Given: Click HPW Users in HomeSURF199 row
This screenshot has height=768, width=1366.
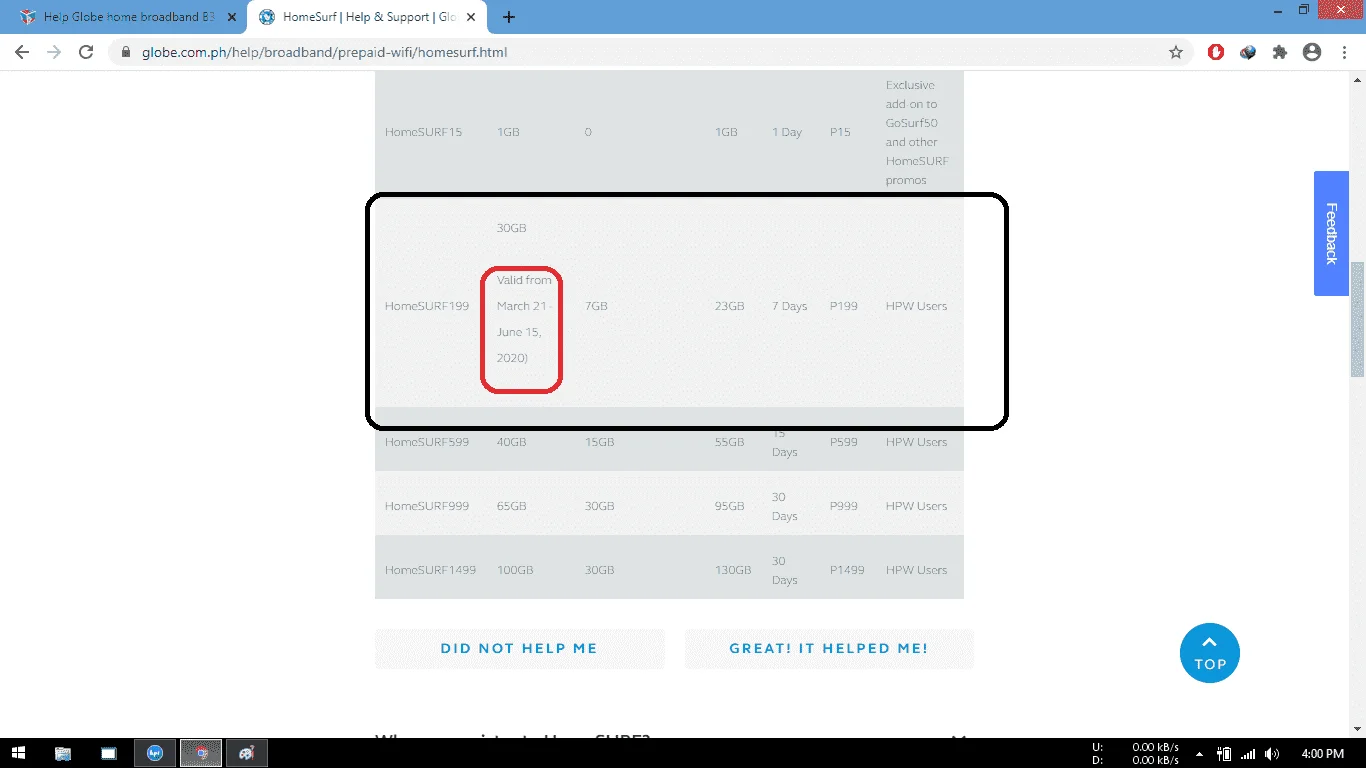Looking at the screenshot, I should click(916, 306).
